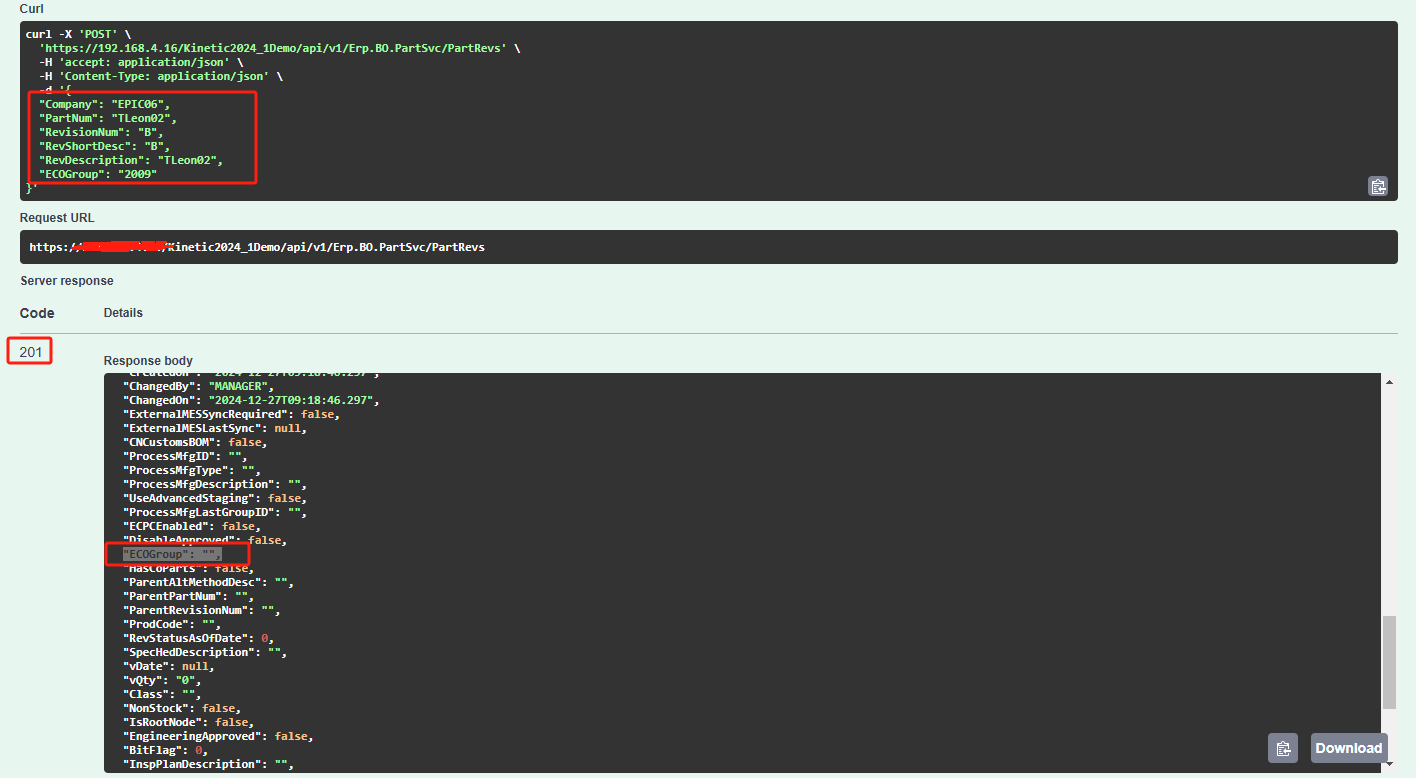Click the "ExternalMESLastSync": null line
The height and width of the screenshot is (778, 1416).
click(x=214, y=428)
